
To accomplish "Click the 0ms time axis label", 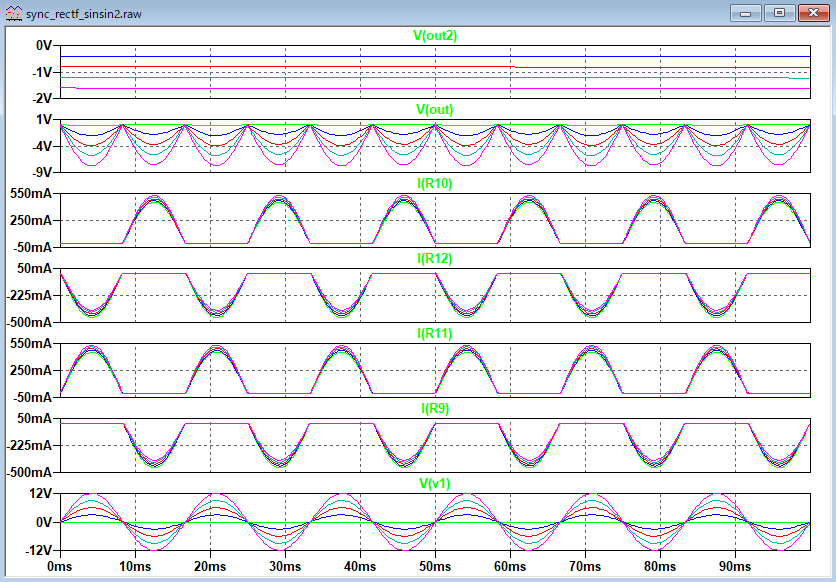I will [x=60, y=565].
